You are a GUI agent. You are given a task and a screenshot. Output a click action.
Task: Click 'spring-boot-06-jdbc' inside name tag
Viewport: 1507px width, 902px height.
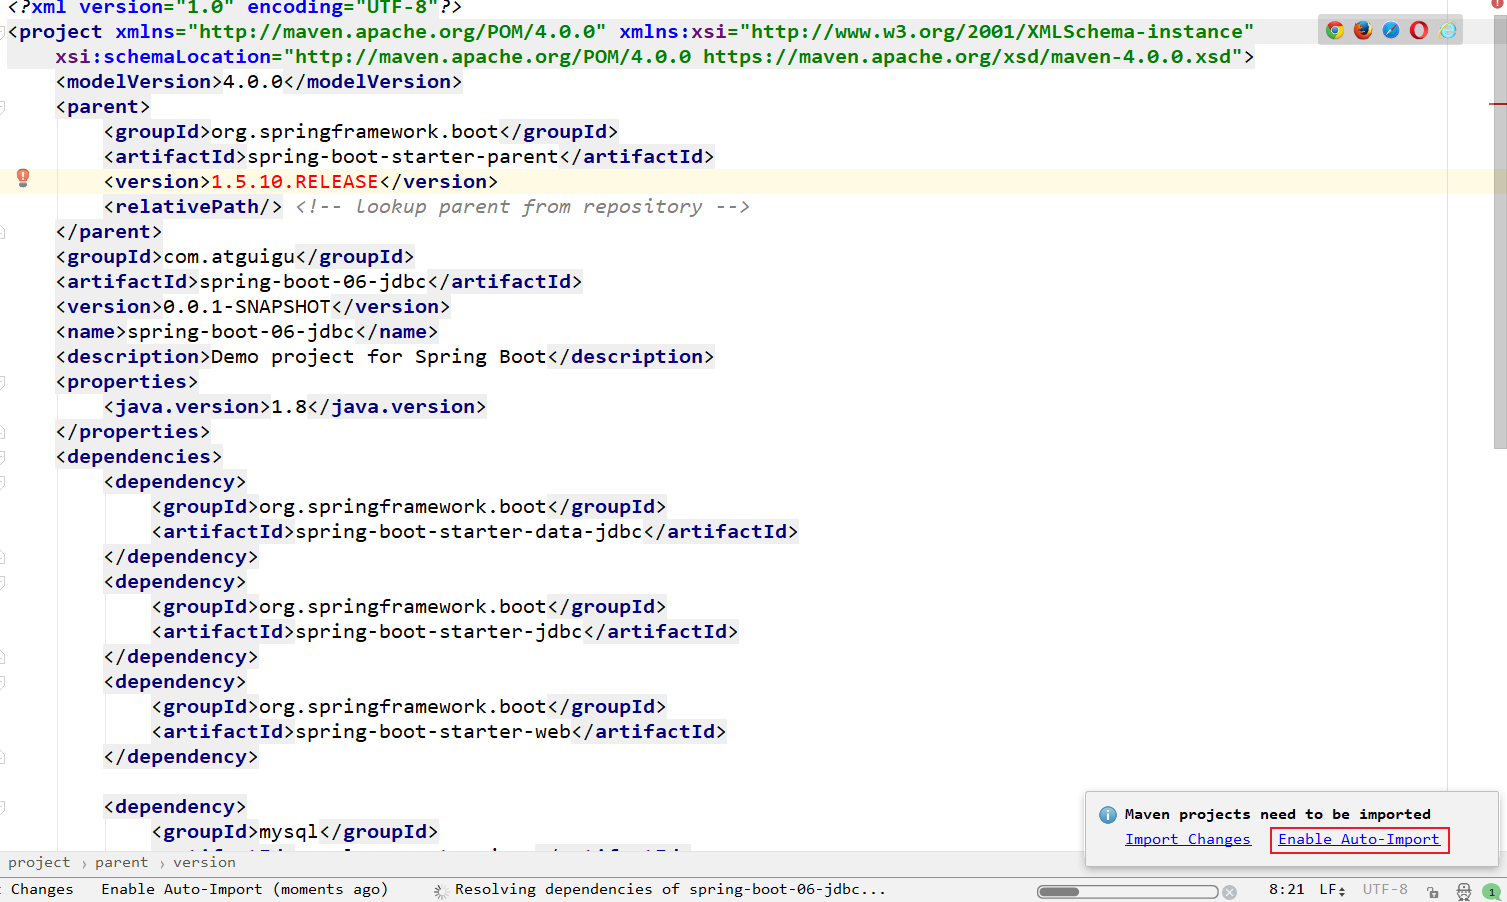241,331
